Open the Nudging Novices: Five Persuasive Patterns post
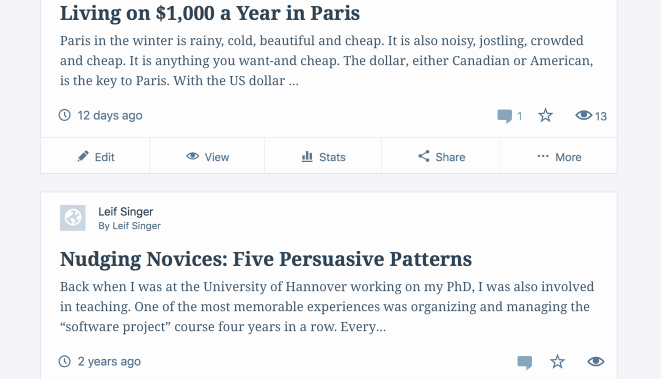 [266, 259]
